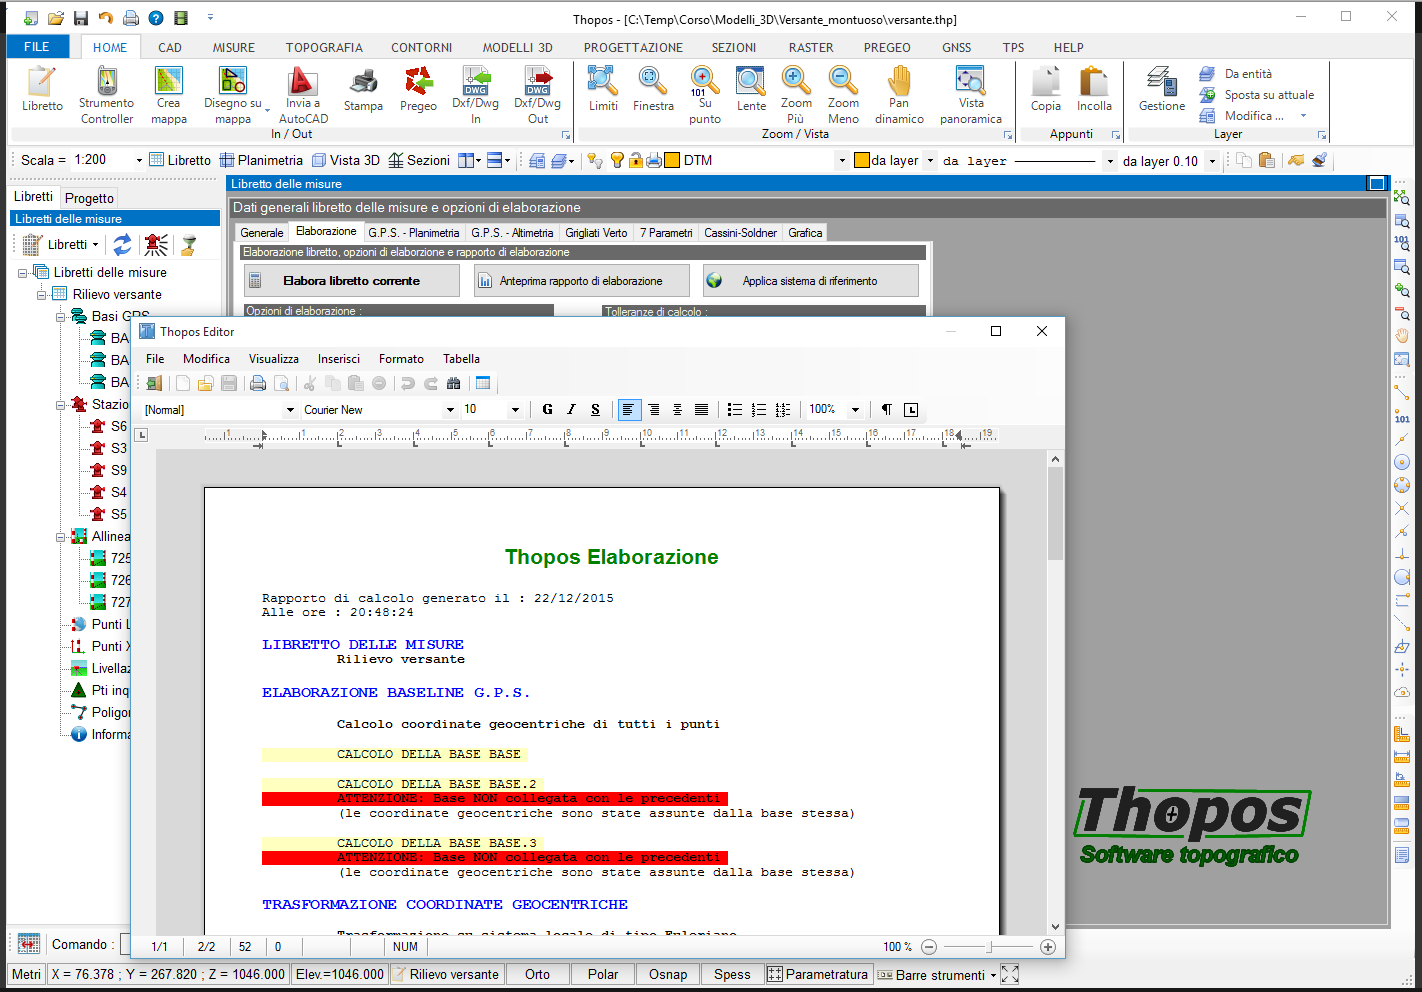Open the Libretto ribbon tool
This screenshot has height=992, width=1422.
42,89
